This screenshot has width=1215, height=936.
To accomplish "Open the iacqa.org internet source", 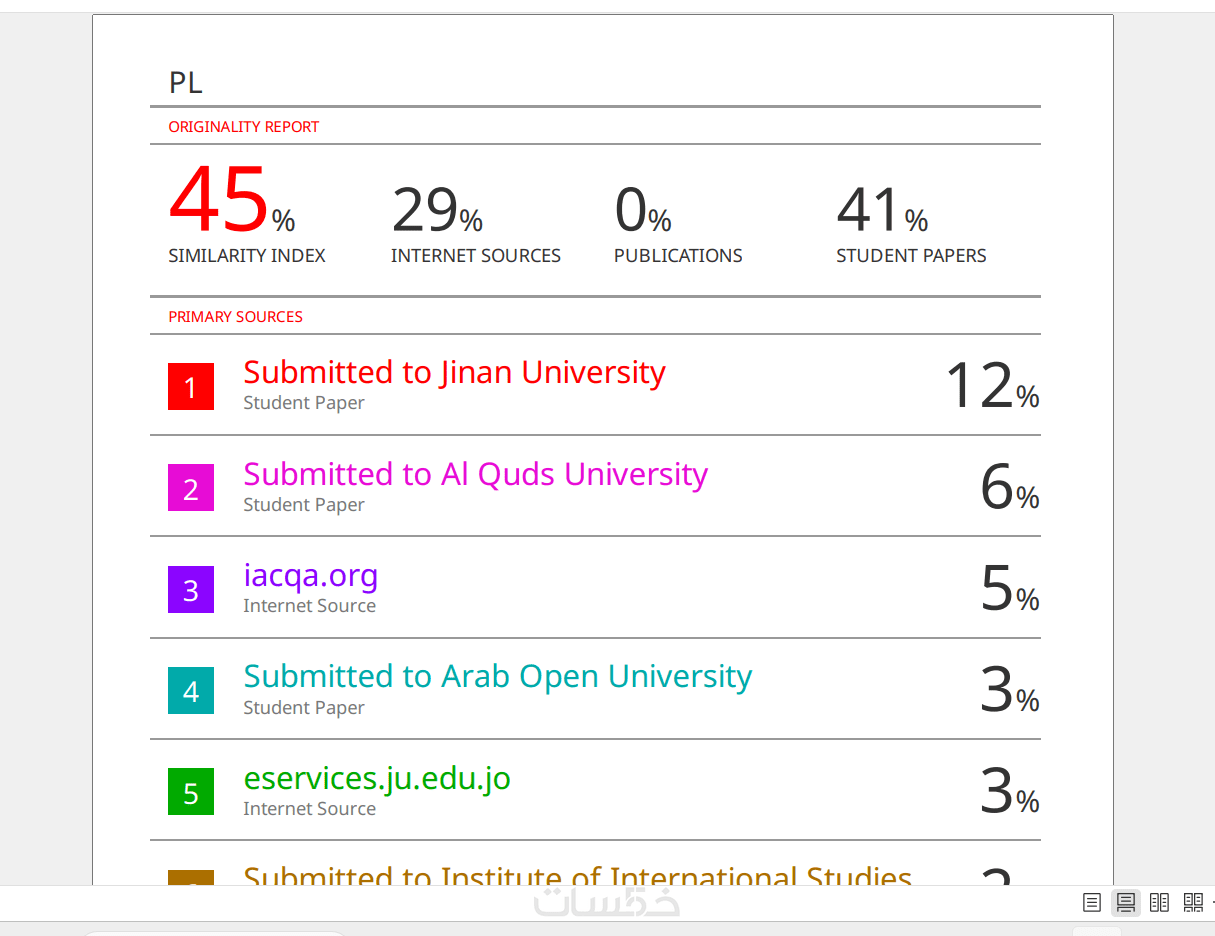I will 311,576.
